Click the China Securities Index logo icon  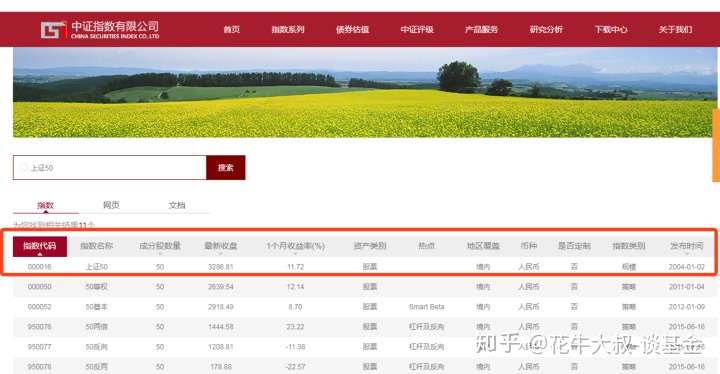click(x=53, y=30)
